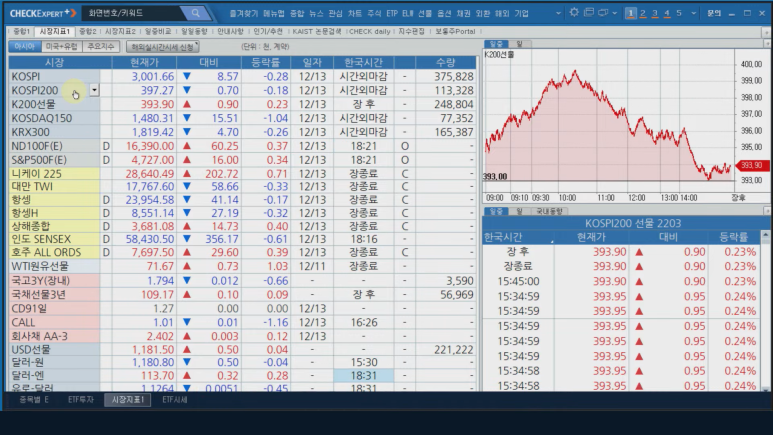The width and height of the screenshot is (773, 435).
Task: Maximize the CHECKExpert window
Action: point(747,13)
